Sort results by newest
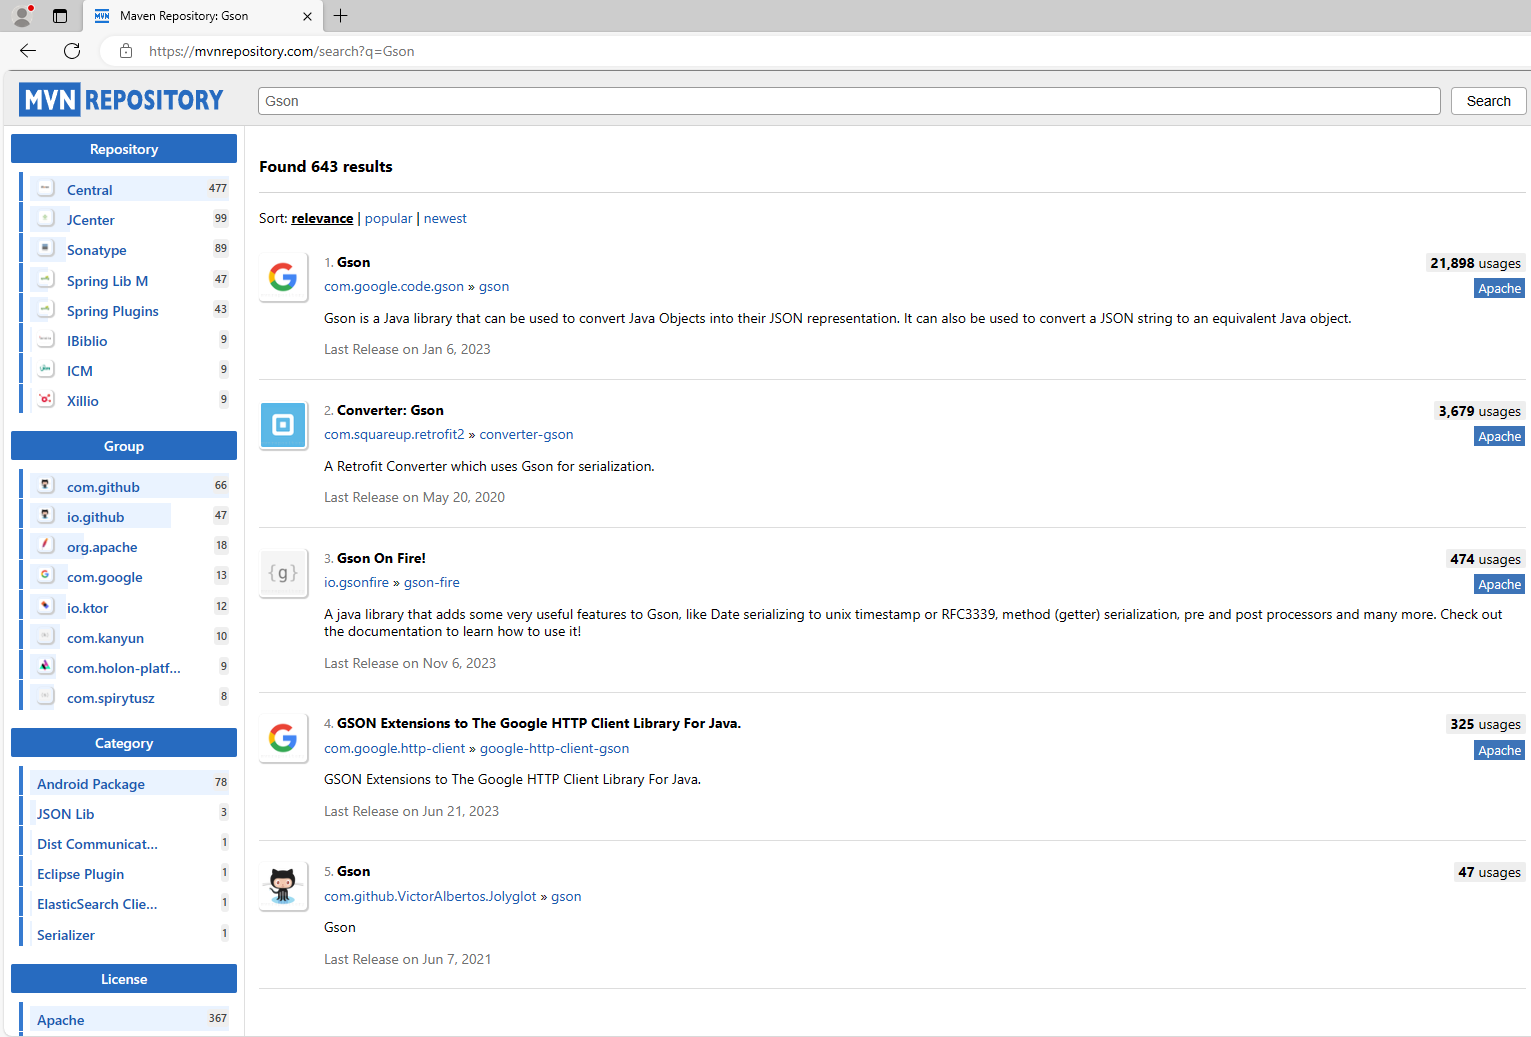1531x1037 pixels. (x=445, y=218)
